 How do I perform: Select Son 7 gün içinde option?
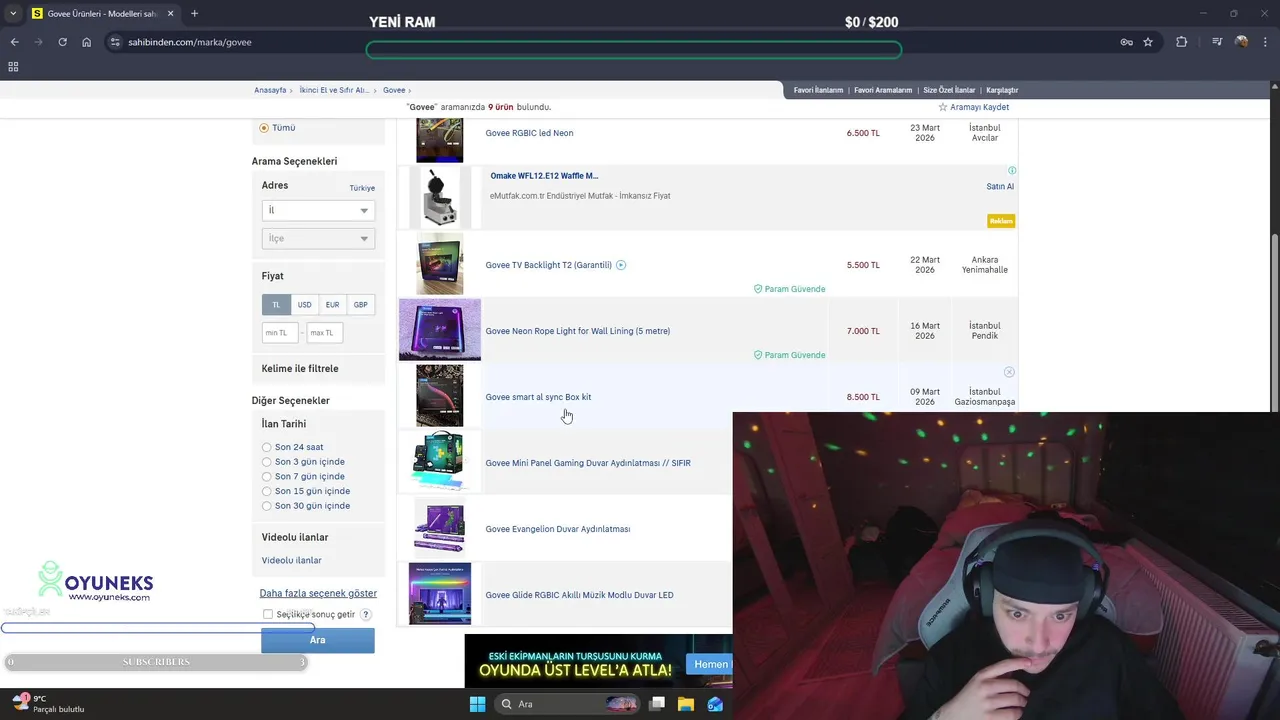click(266, 477)
